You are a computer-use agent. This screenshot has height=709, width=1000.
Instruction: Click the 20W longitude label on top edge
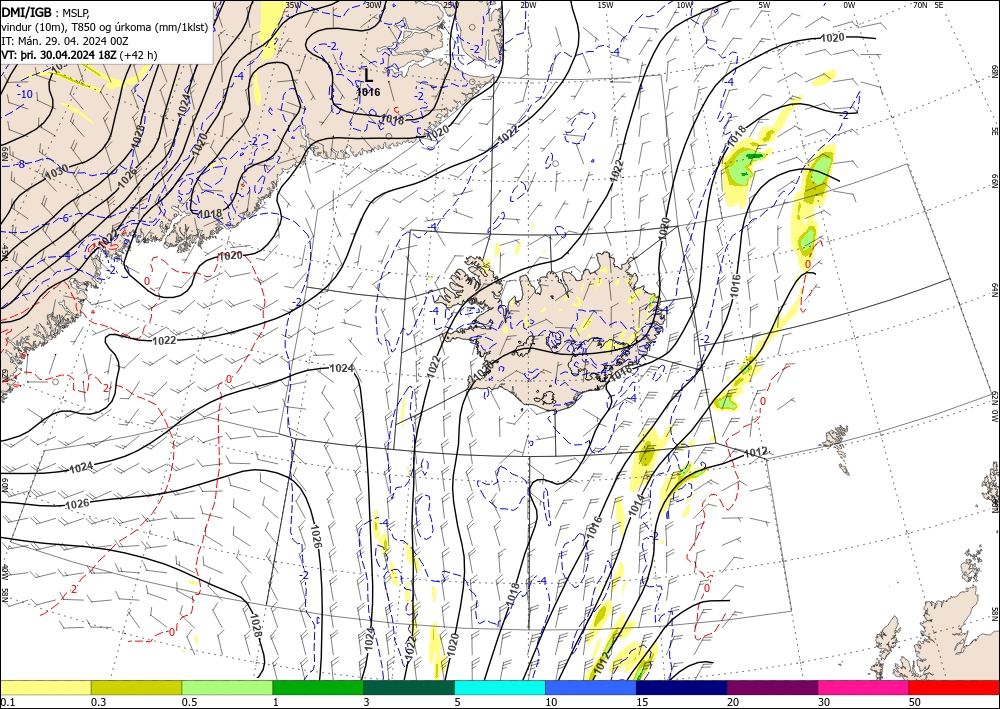tap(528, 5)
